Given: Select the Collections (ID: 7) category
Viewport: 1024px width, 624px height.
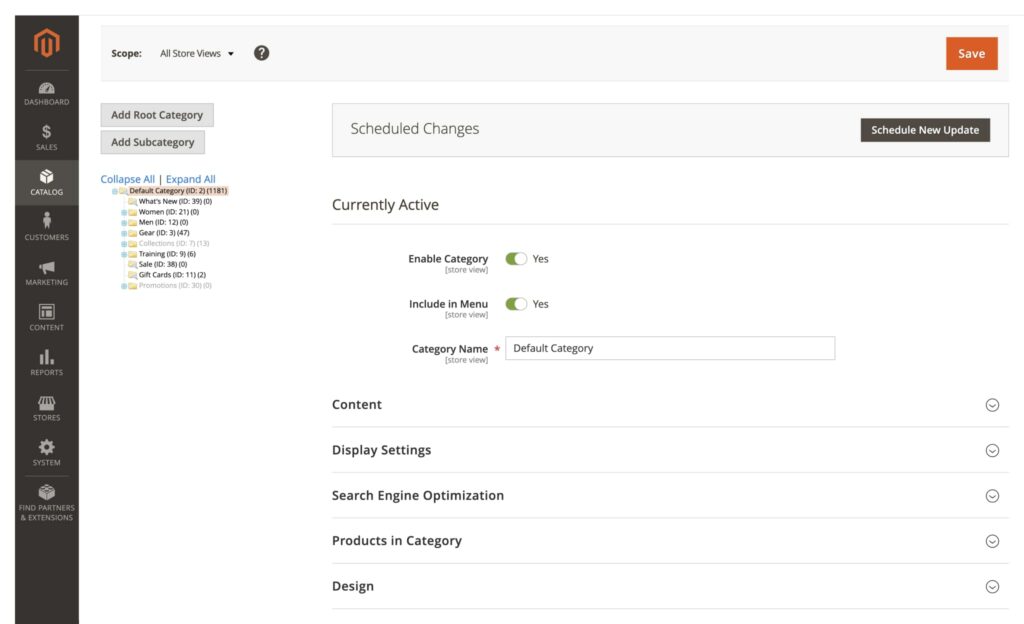Looking at the screenshot, I should tap(174, 243).
